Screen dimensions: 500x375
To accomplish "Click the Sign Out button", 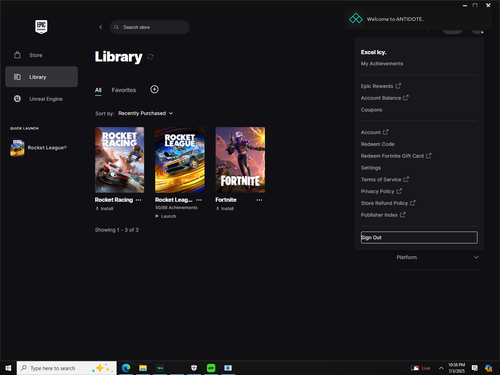I will tap(419, 237).
